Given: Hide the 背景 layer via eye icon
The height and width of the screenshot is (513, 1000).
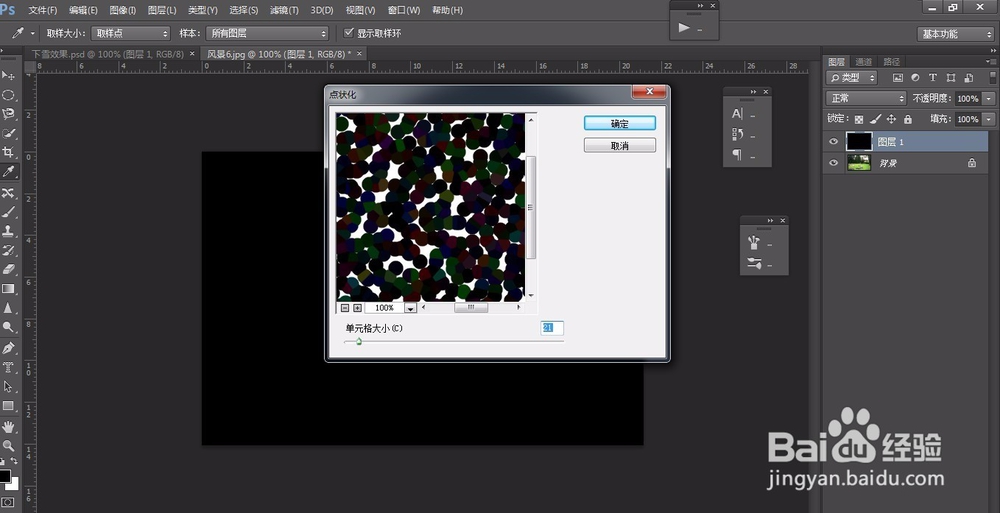Looking at the screenshot, I should tap(833, 163).
